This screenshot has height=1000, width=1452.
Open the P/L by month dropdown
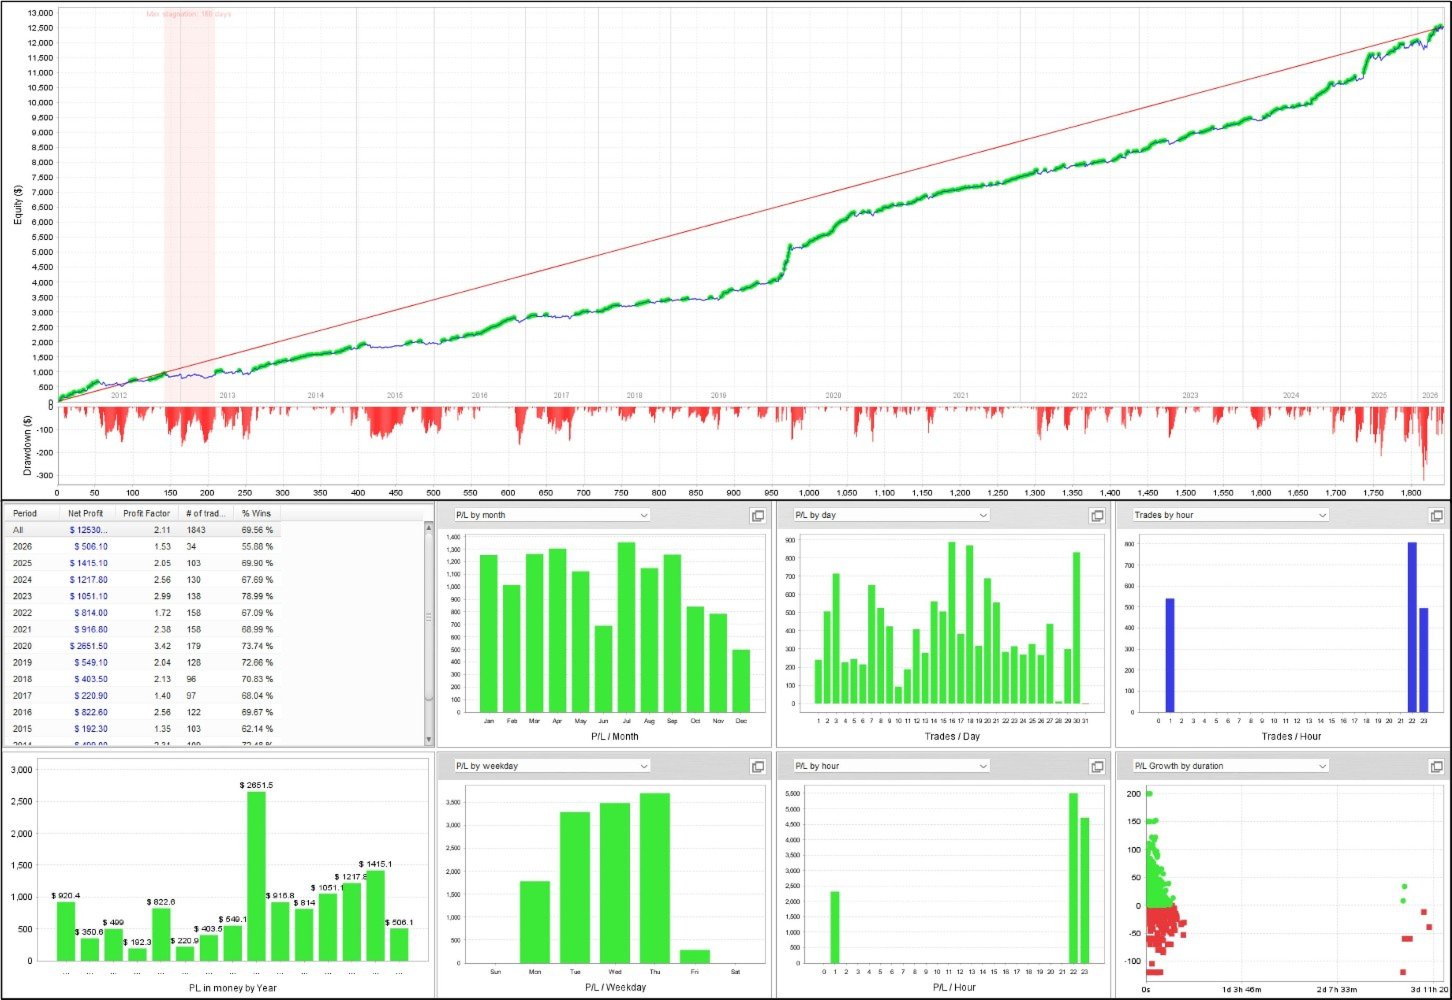tap(551, 515)
